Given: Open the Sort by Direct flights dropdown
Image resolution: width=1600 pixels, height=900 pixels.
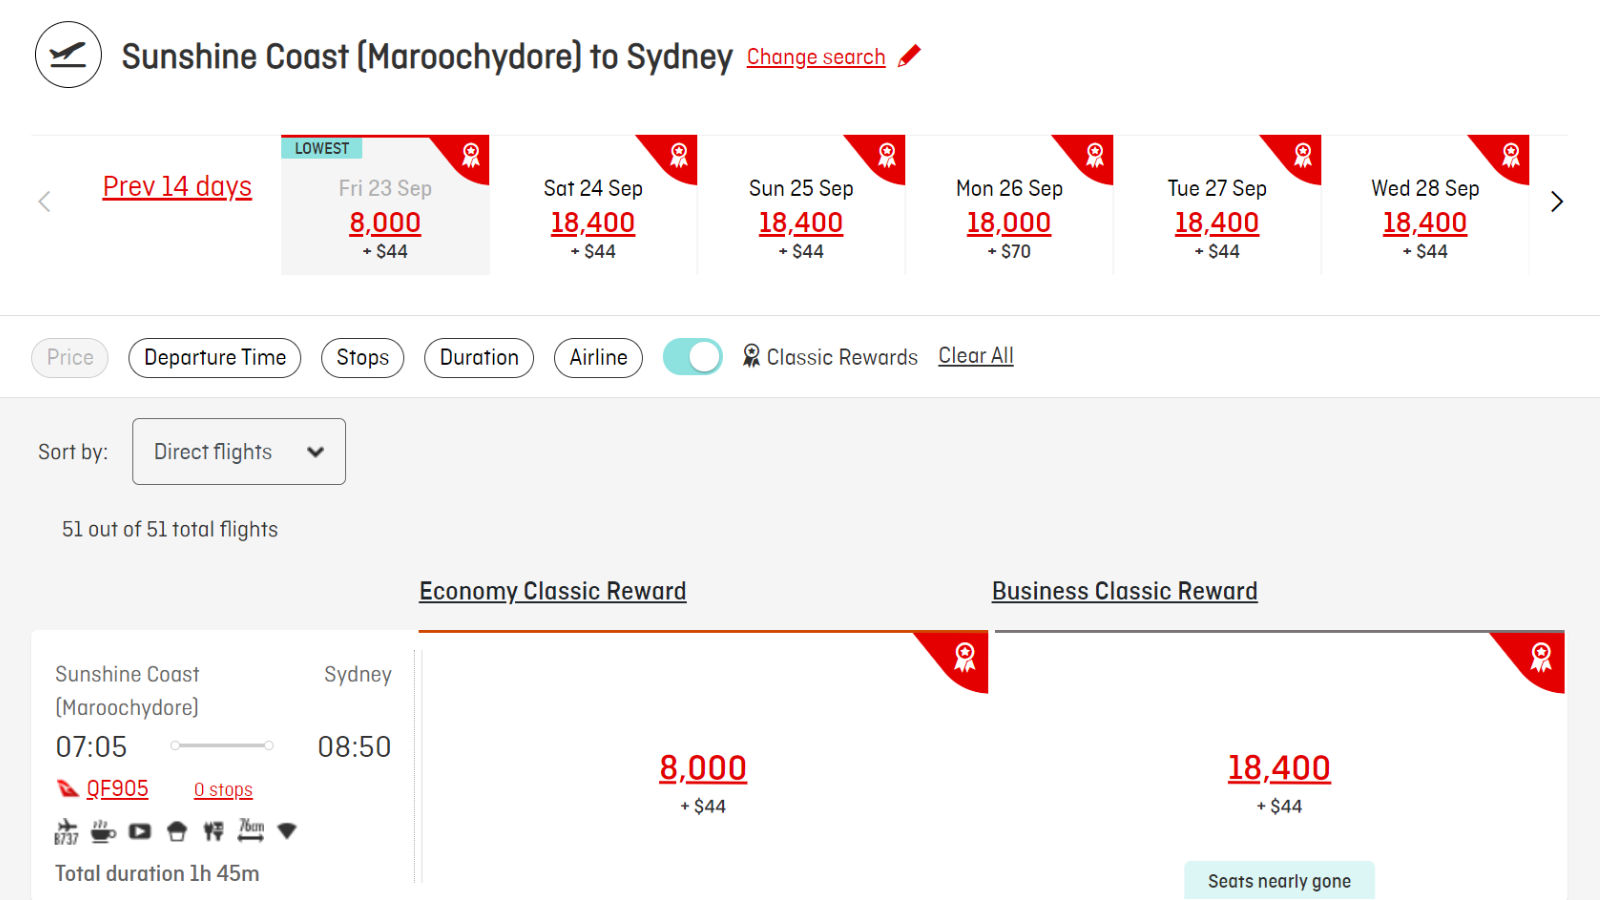Looking at the screenshot, I should point(239,451).
